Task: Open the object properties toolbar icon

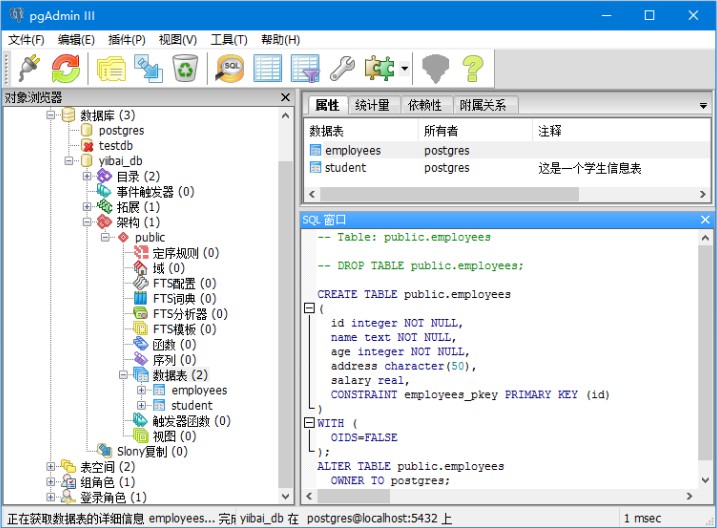Action: [111, 69]
